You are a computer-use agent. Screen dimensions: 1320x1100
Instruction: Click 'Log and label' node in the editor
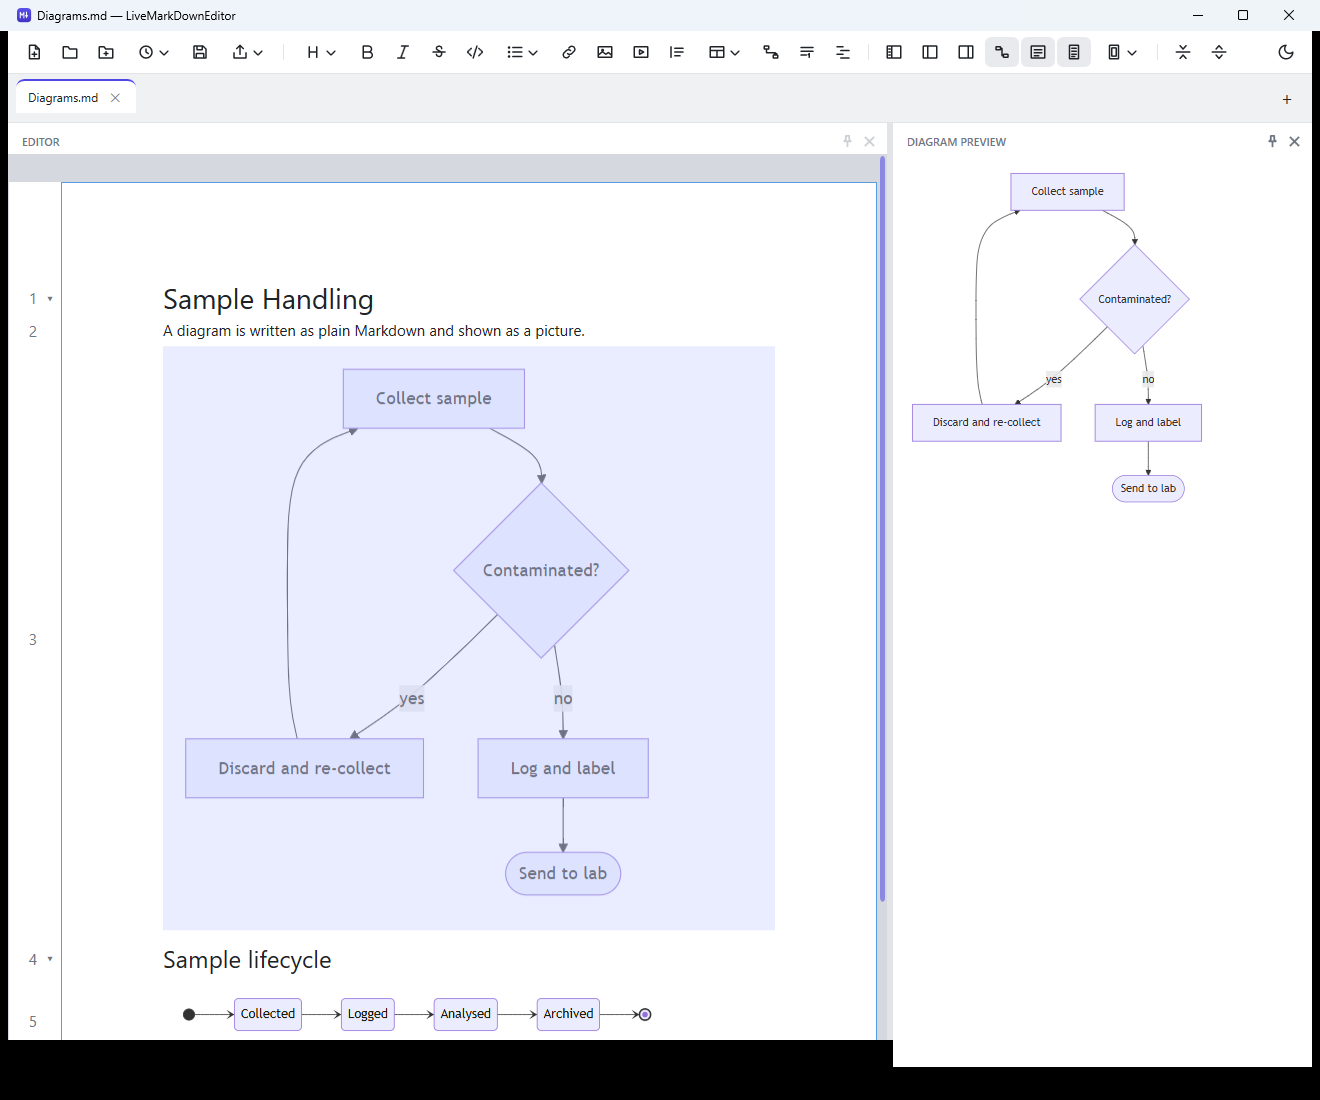[x=563, y=768]
